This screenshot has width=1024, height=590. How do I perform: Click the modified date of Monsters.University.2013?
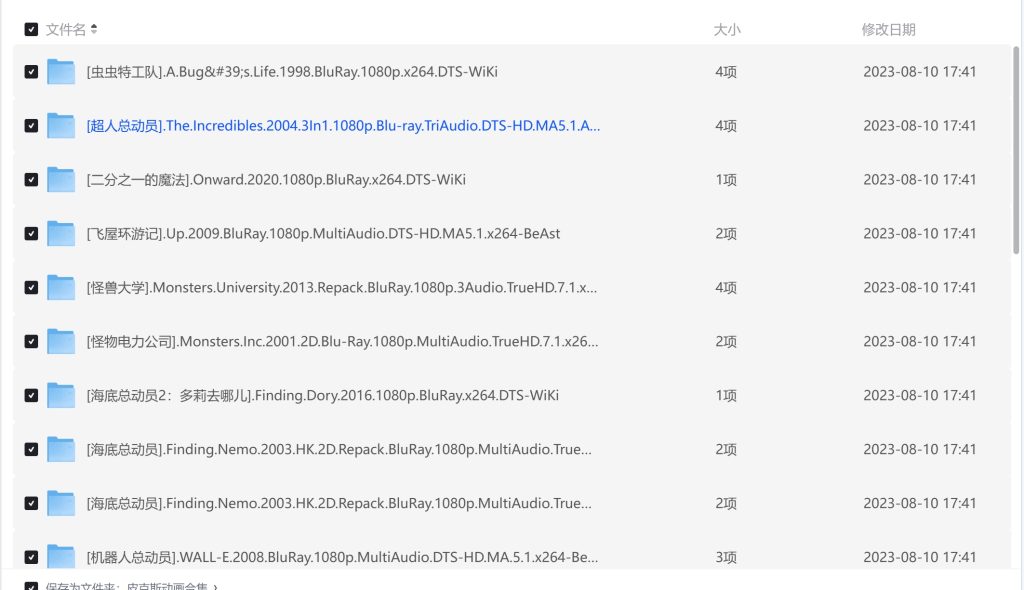[920, 287]
